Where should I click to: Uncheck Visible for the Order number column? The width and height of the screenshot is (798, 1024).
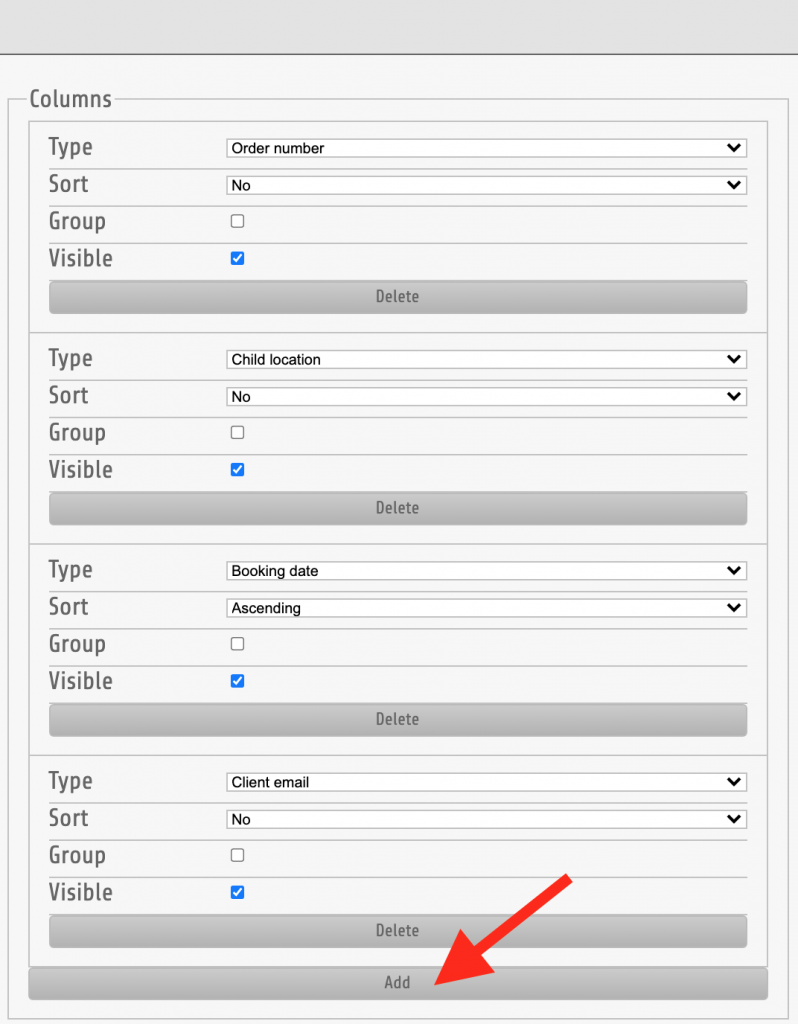click(x=238, y=259)
